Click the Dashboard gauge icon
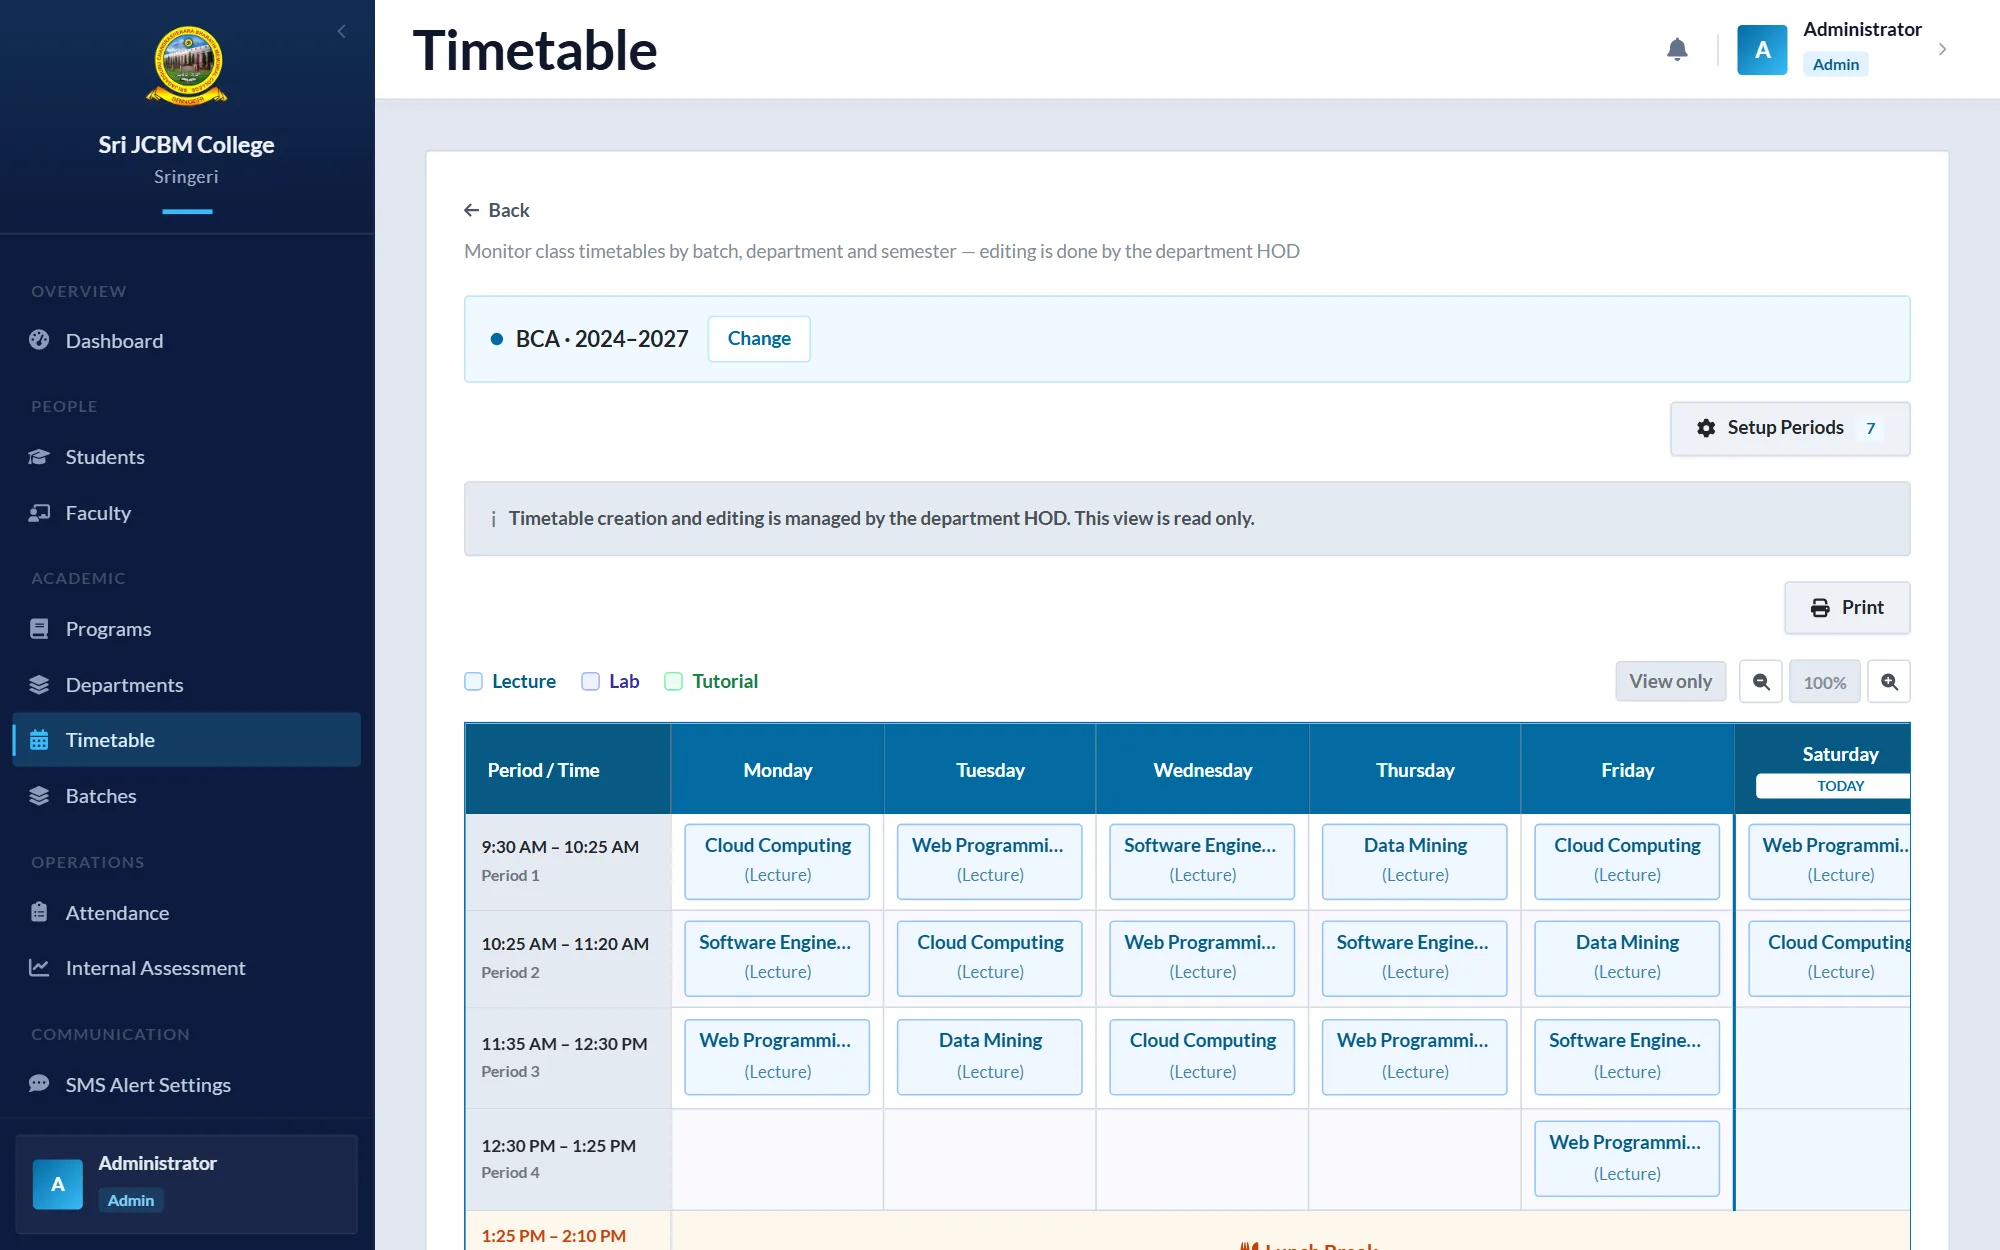The height and width of the screenshot is (1250, 2000). pos(39,340)
